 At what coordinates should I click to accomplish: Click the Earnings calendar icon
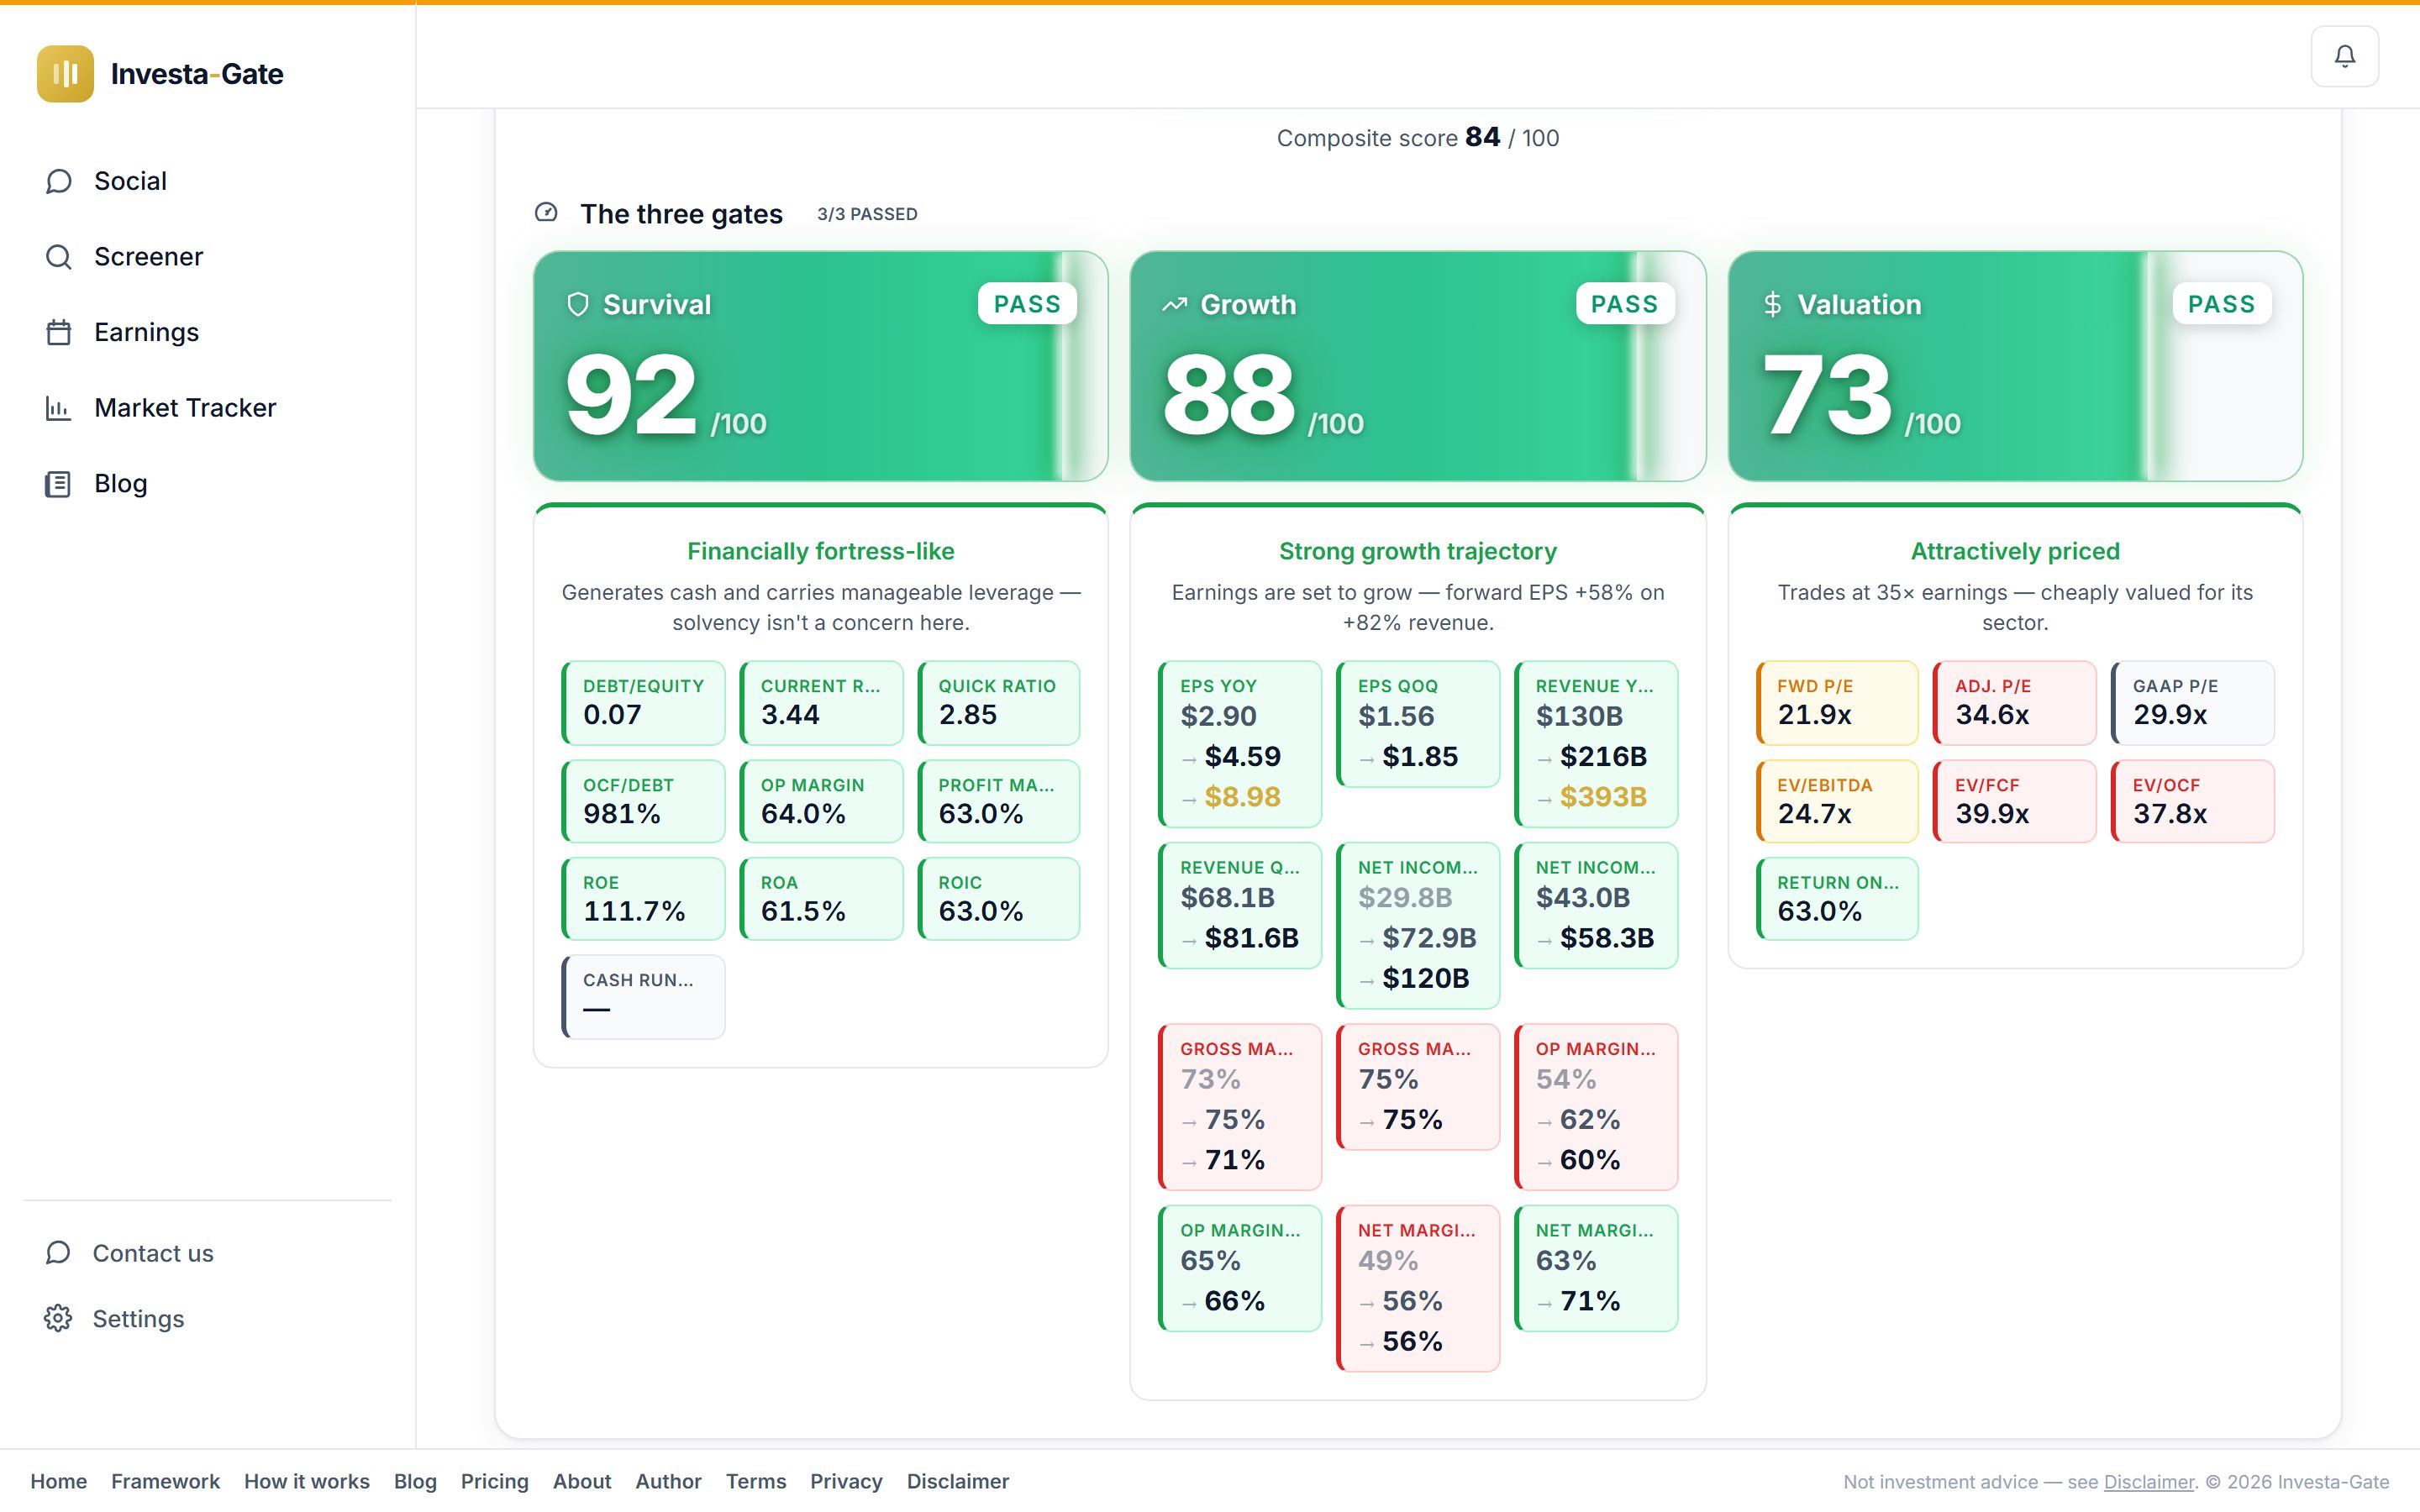[59, 332]
